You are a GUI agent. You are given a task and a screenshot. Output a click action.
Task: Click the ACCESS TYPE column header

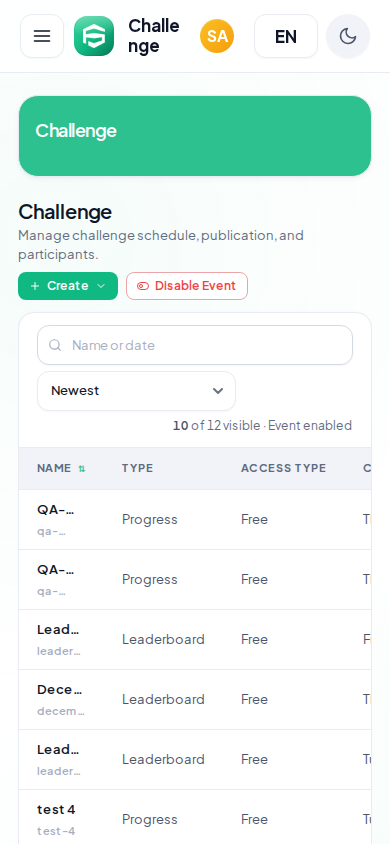click(283, 468)
